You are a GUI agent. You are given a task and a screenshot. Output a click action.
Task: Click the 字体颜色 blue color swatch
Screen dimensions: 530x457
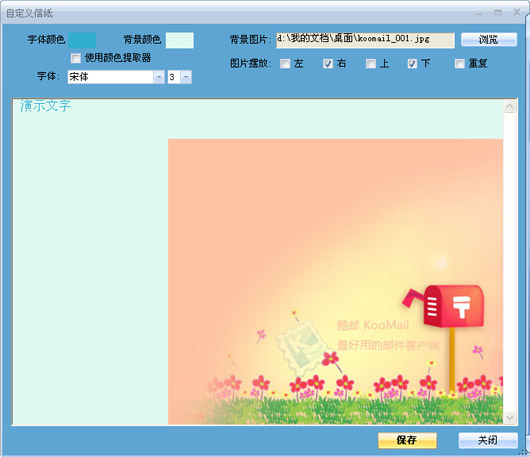82,40
